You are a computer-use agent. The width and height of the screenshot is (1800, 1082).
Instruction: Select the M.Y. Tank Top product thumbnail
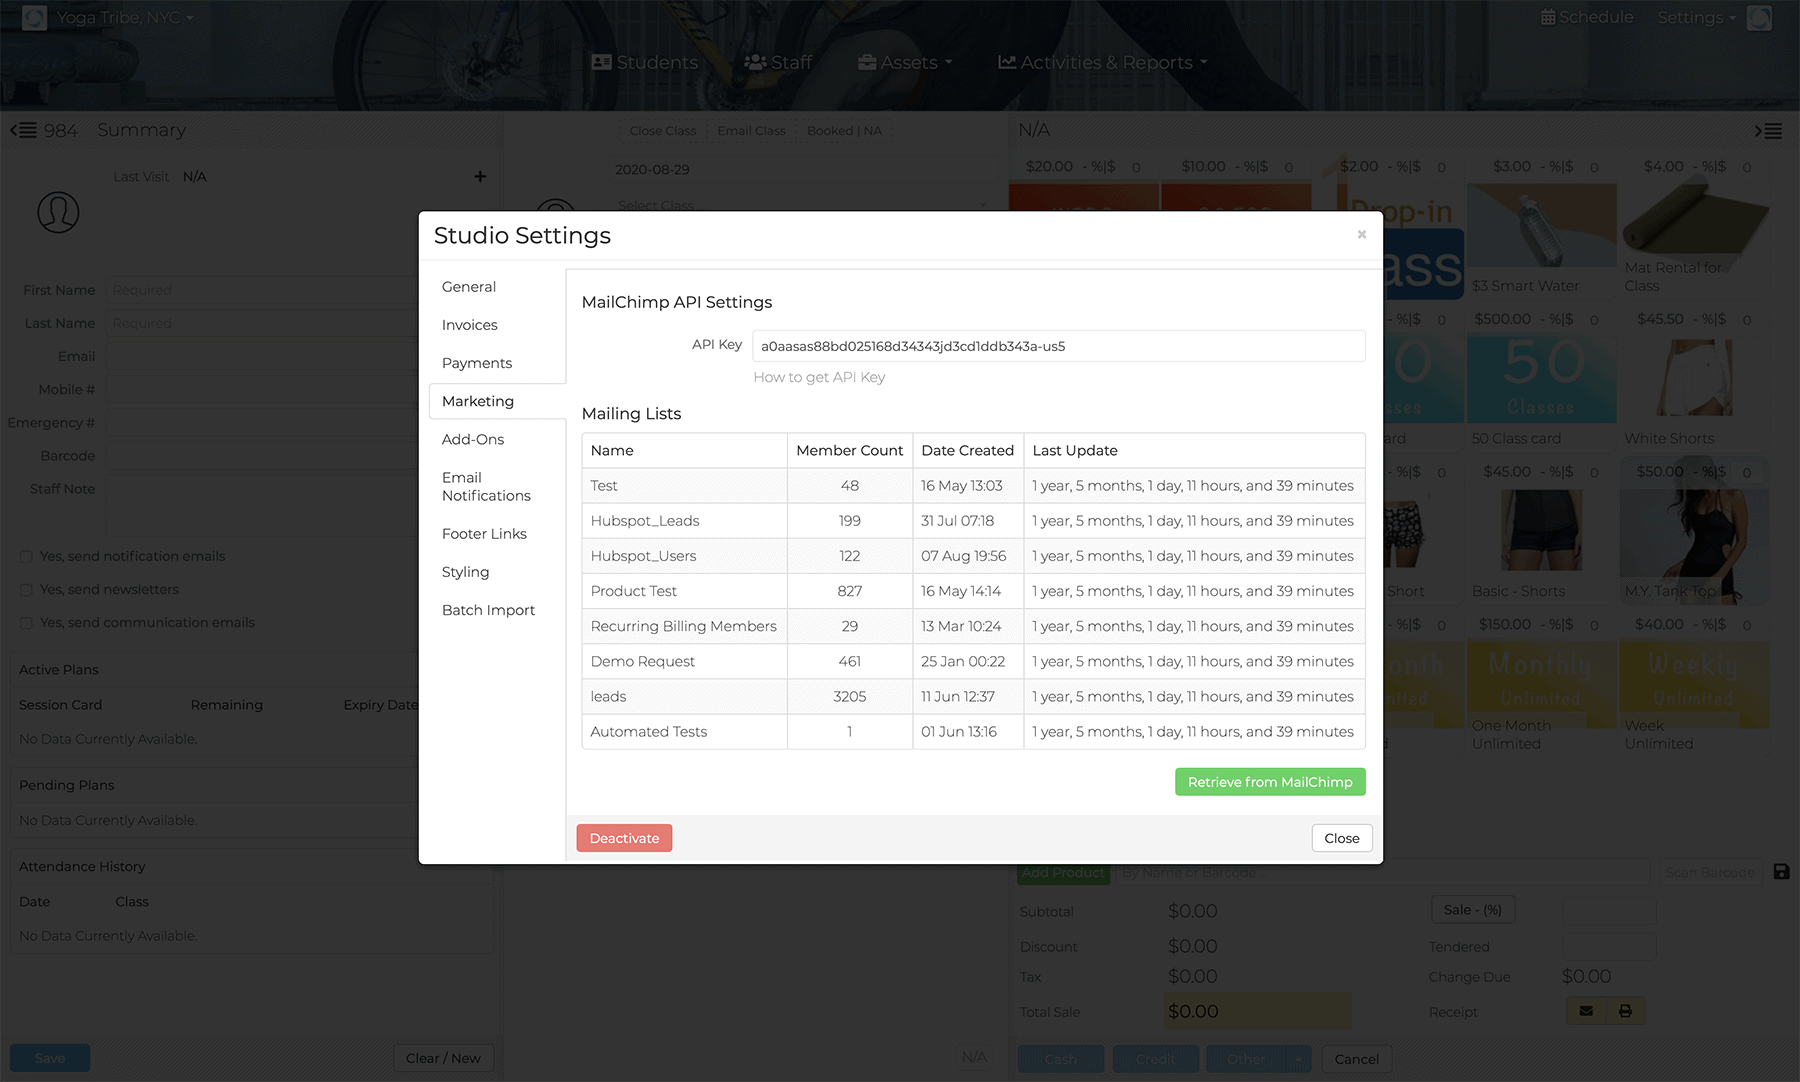[1695, 532]
